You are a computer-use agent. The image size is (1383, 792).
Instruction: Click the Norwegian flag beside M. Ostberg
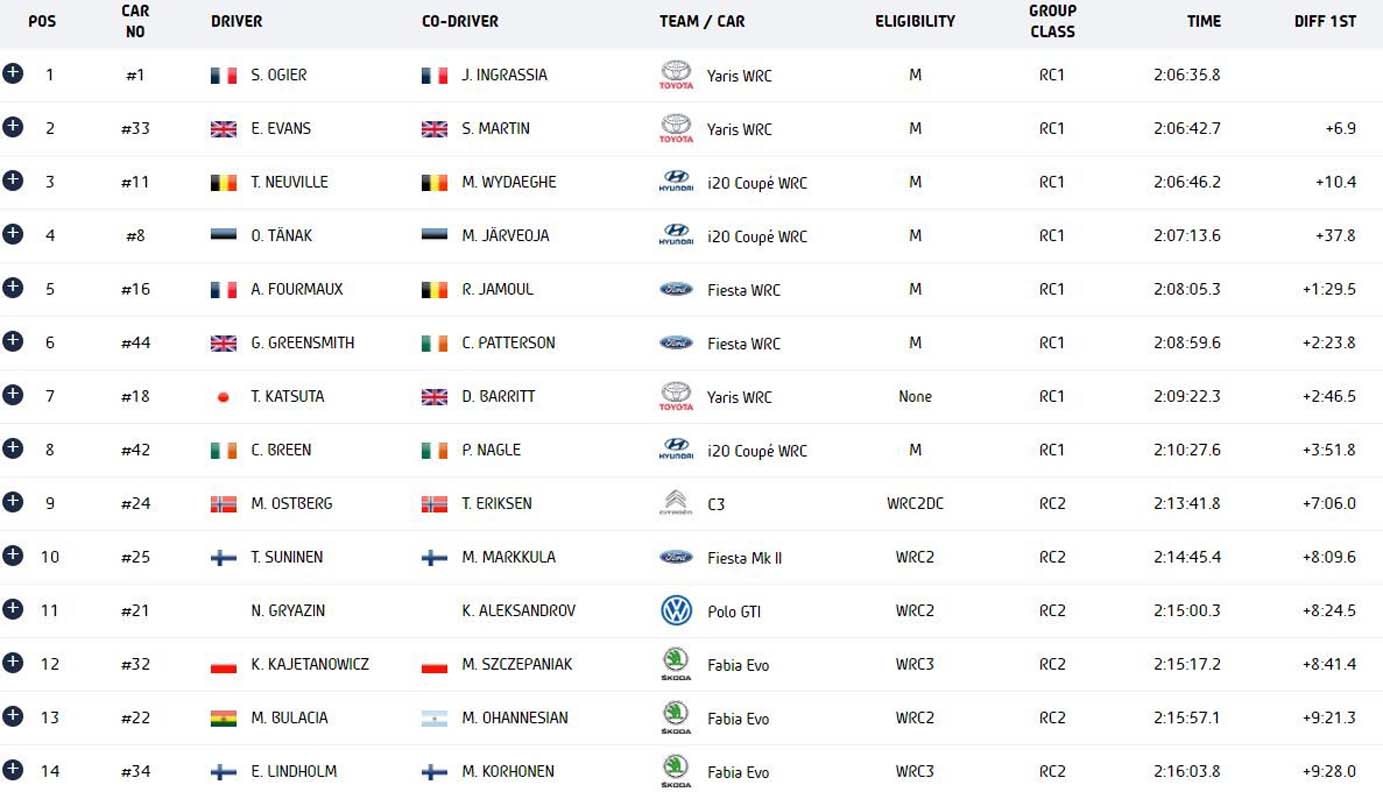pos(223,504)
